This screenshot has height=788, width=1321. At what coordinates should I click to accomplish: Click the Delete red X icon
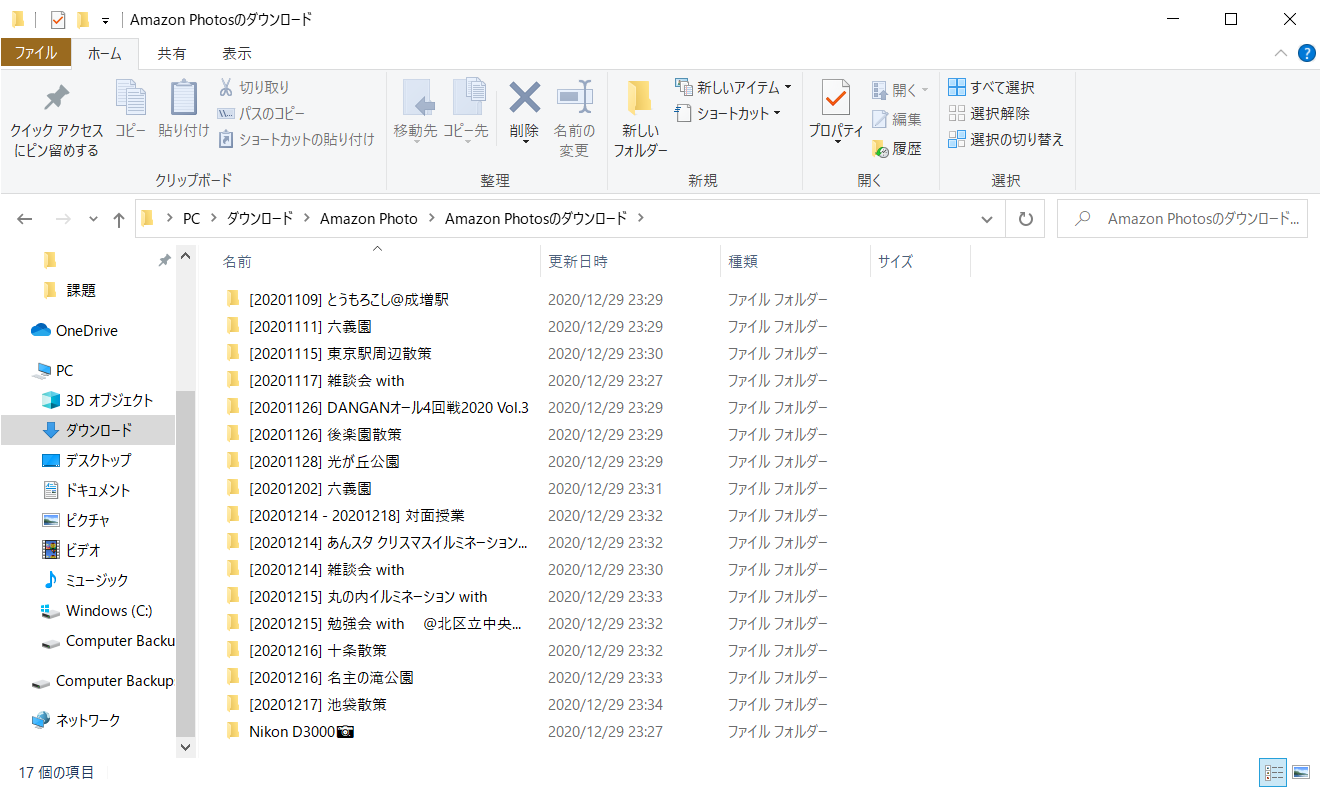tap(524, 98)
